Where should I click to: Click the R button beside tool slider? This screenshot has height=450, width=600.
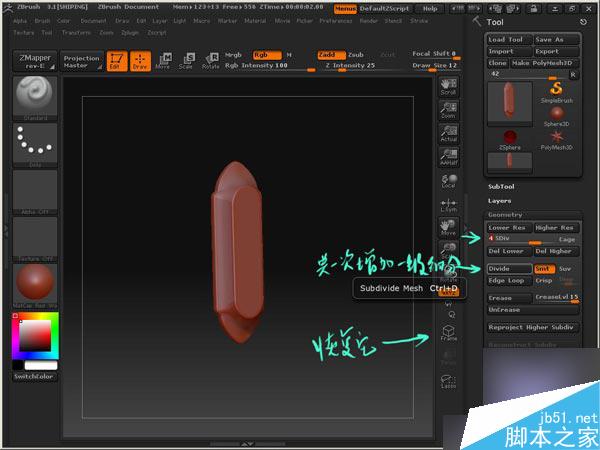coord(573,75)
